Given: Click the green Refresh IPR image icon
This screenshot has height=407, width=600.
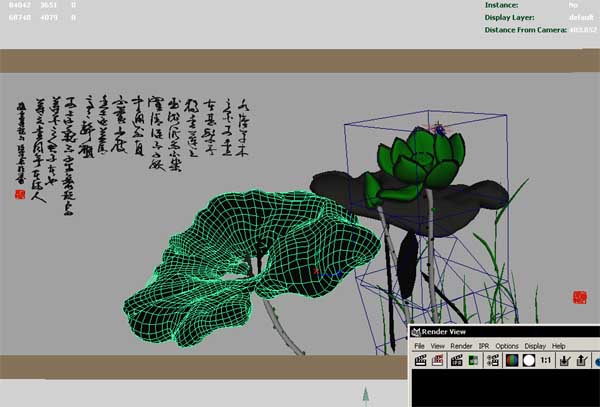Looking at the screenshot, I should [473, 360].
